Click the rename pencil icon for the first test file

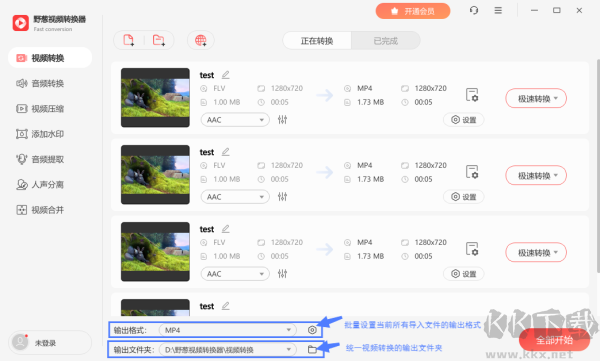(226, 75)
